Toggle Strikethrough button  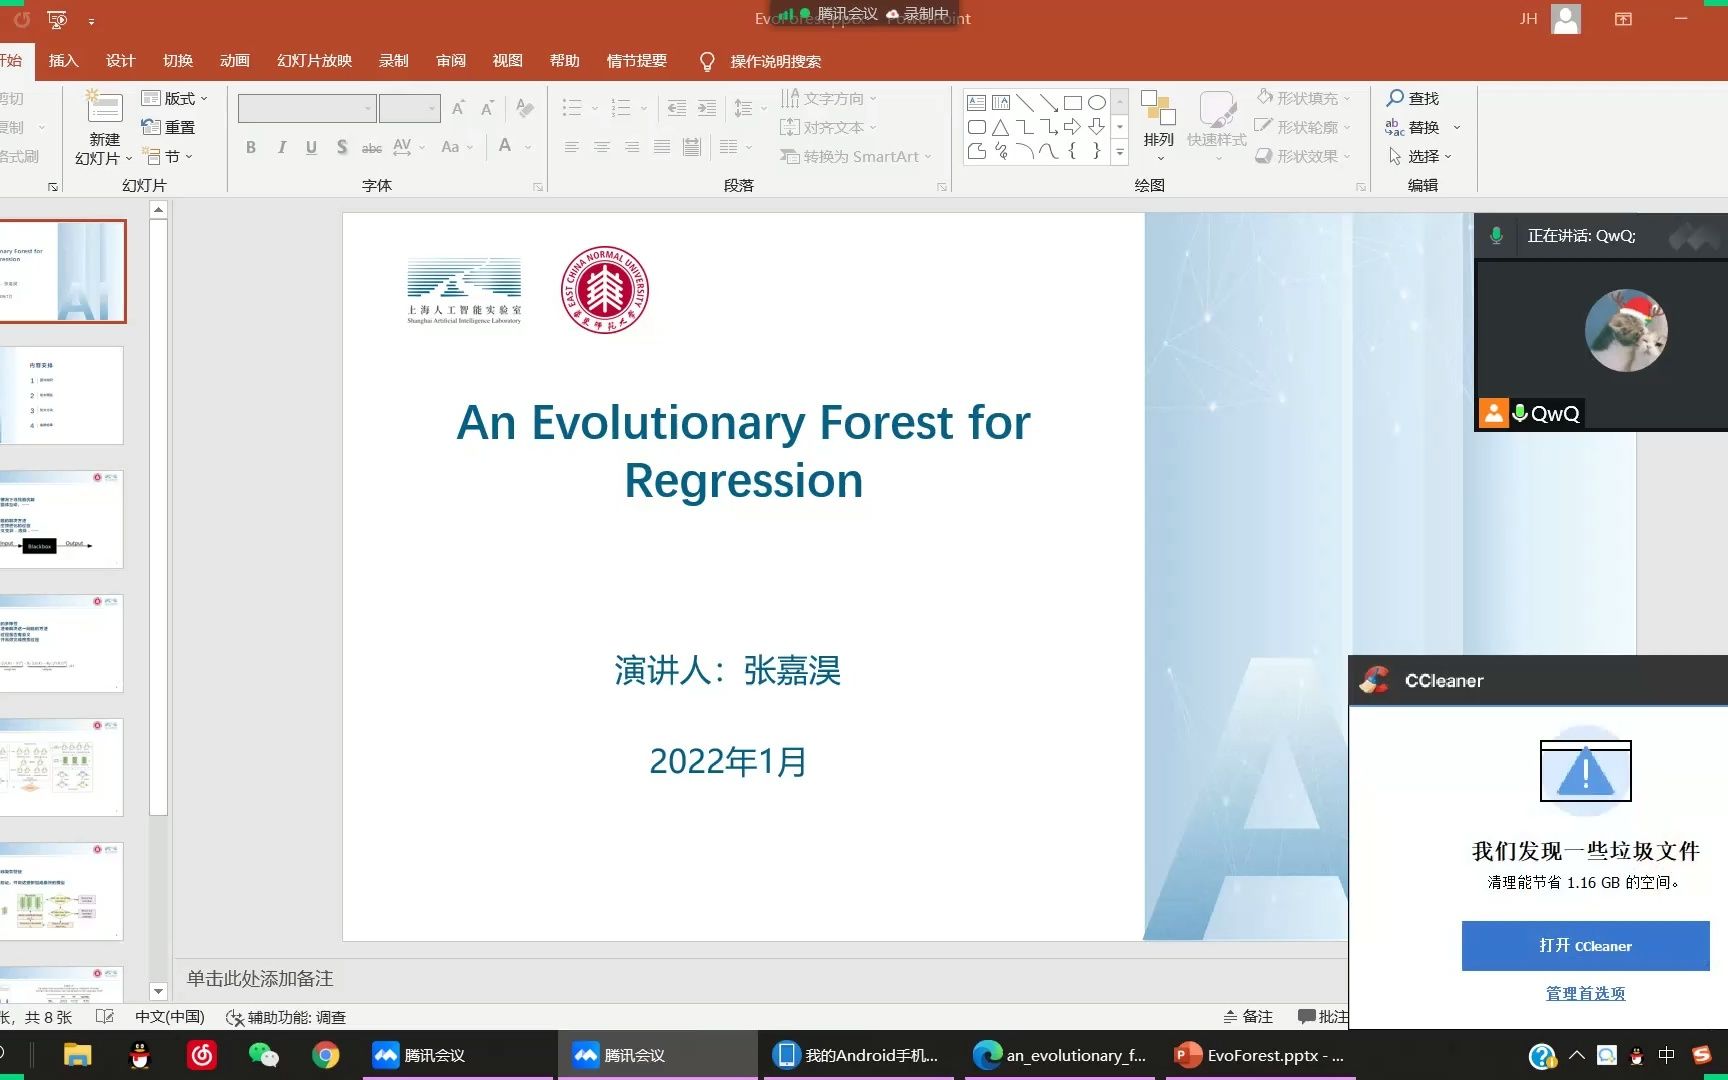372,147
